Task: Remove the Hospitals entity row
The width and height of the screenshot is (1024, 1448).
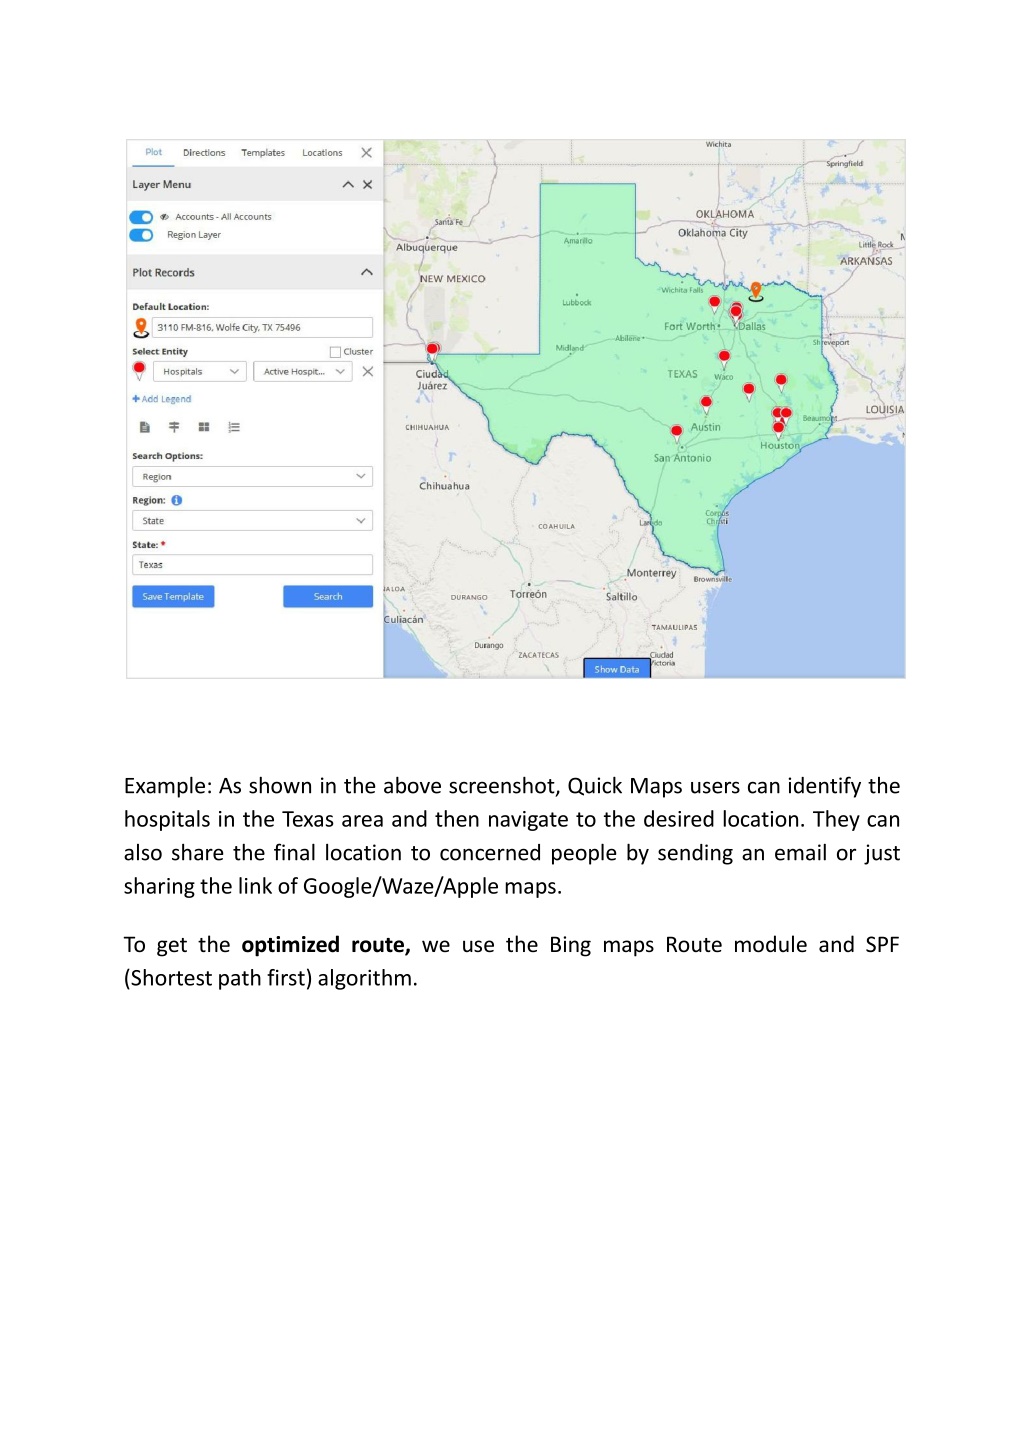Action: coord(368,372)
